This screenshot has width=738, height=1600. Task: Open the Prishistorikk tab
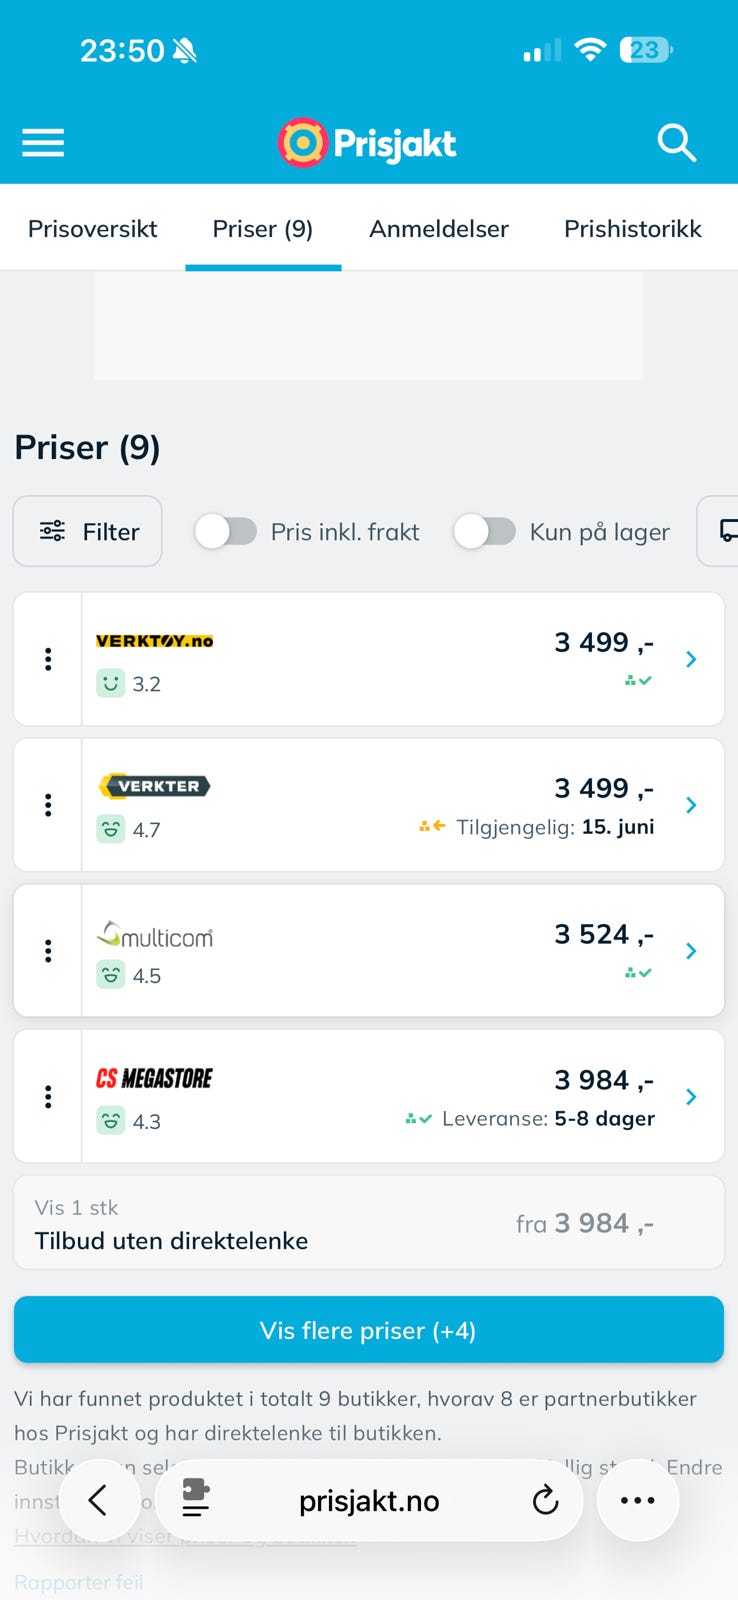(633, 229)
